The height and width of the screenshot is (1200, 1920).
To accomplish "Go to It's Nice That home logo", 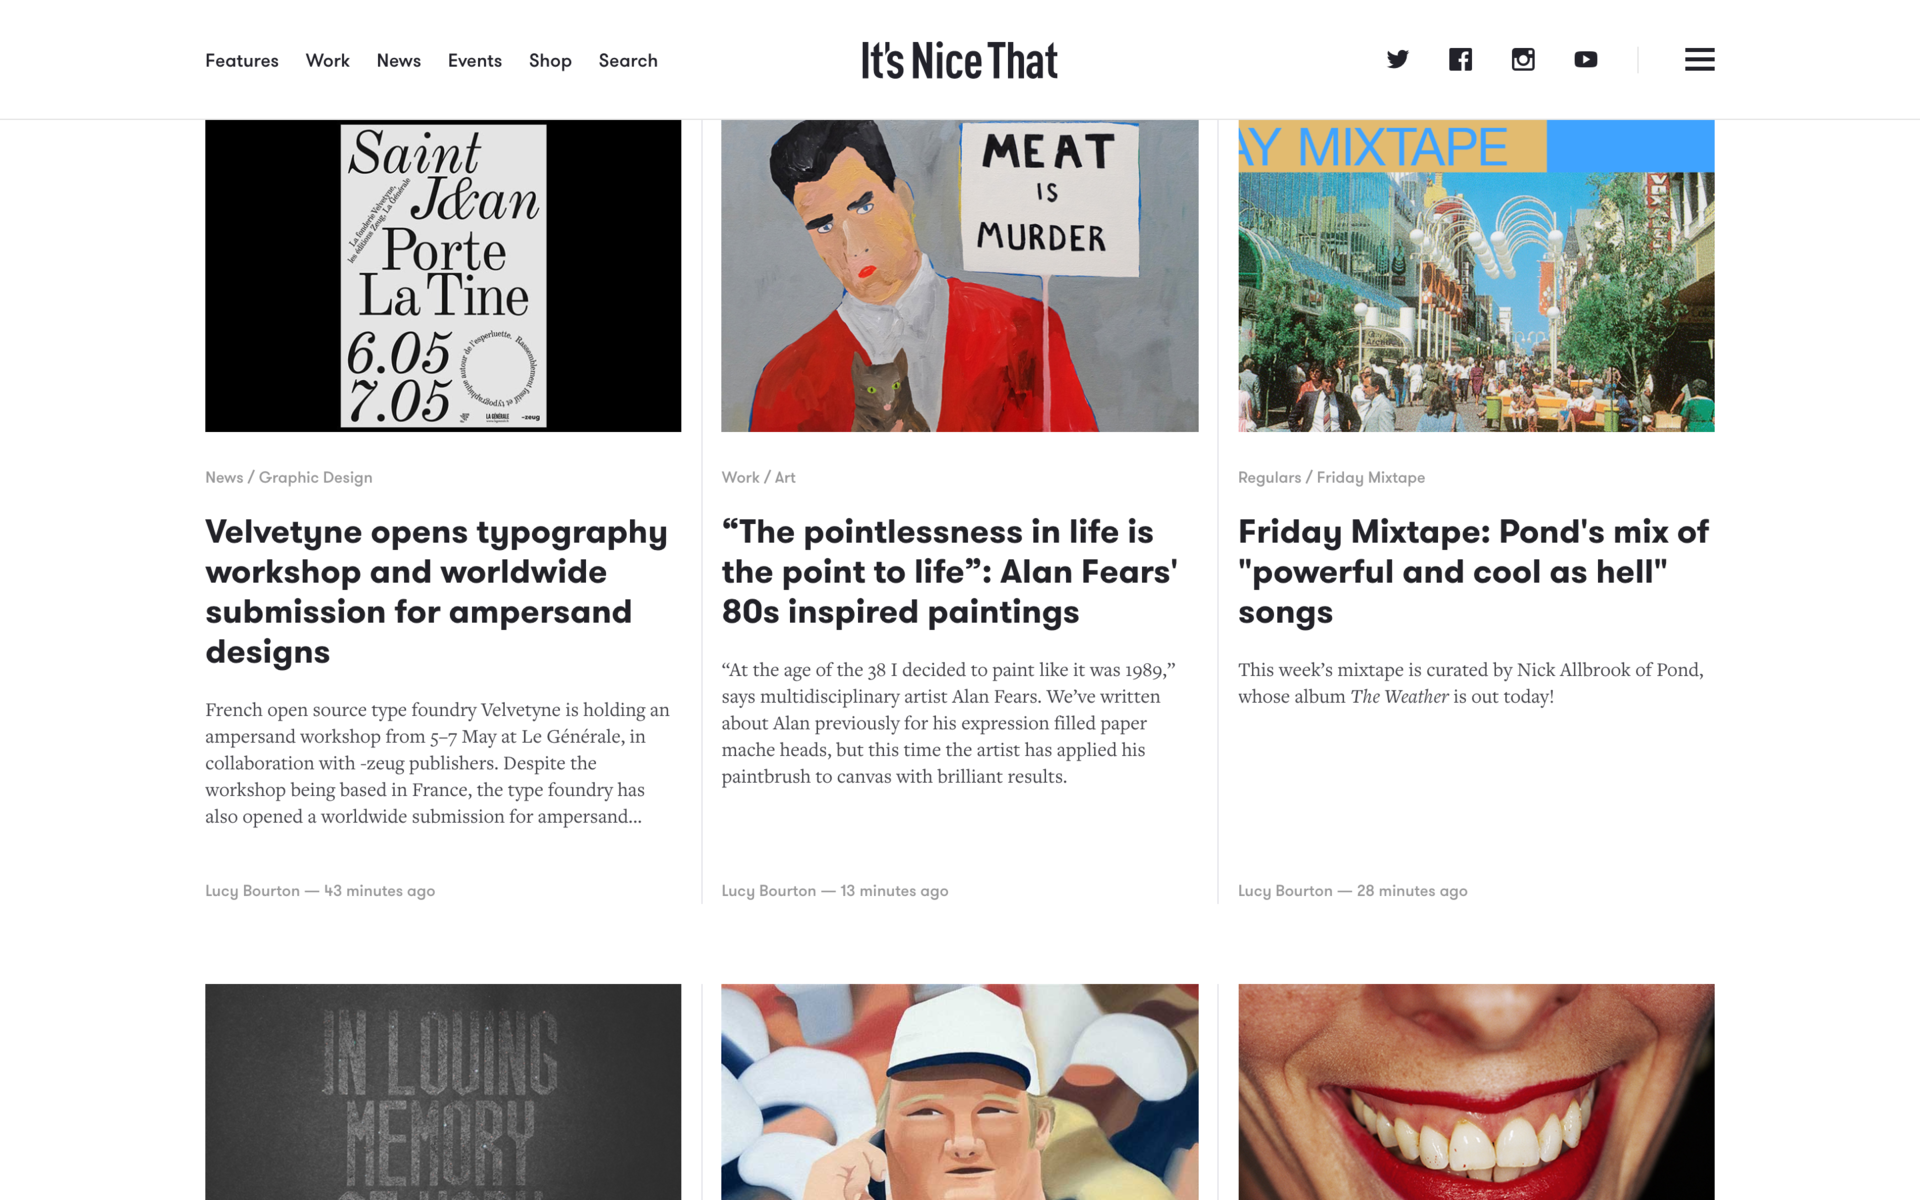I will click(960, 61).
